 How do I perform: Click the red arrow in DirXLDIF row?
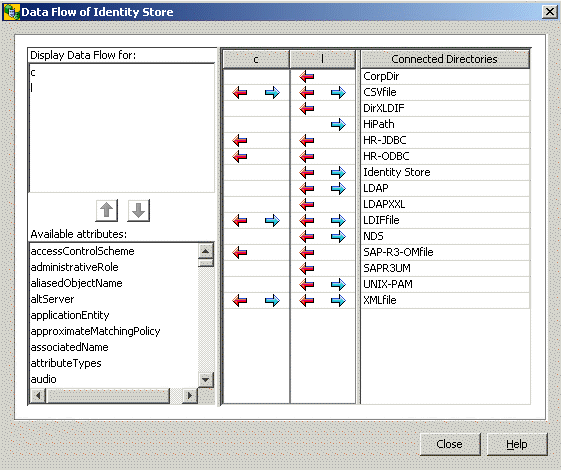[x=307, y=108]
